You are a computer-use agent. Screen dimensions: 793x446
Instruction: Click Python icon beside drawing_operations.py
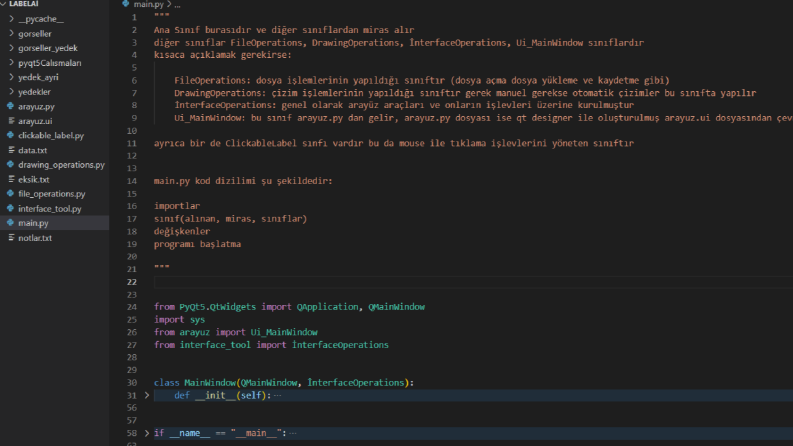click(11, 164)
